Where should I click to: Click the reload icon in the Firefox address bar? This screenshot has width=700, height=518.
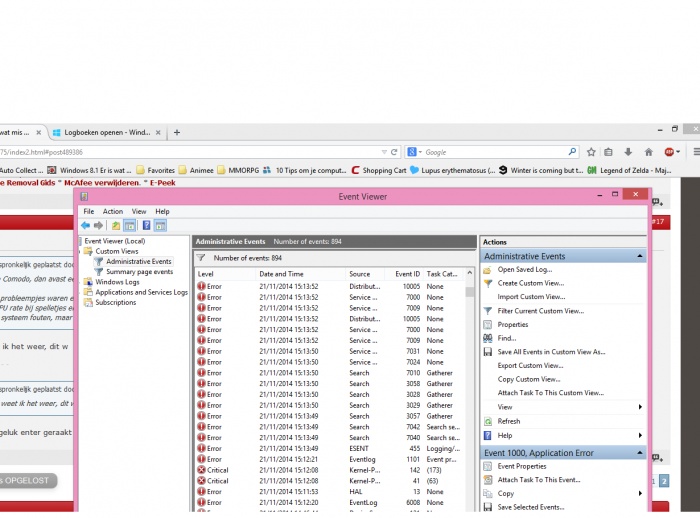(x=394, y=152)
